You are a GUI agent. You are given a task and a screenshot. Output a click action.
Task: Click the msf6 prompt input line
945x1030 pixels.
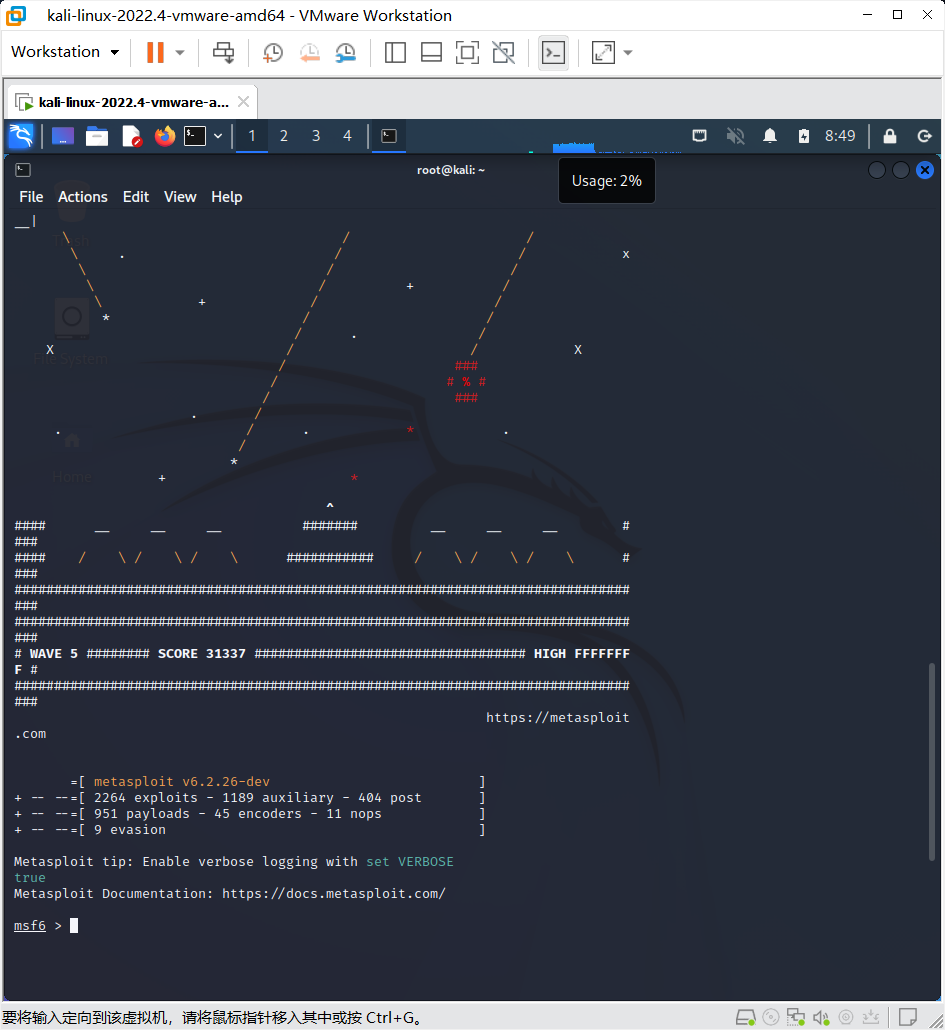click(45, 926)
